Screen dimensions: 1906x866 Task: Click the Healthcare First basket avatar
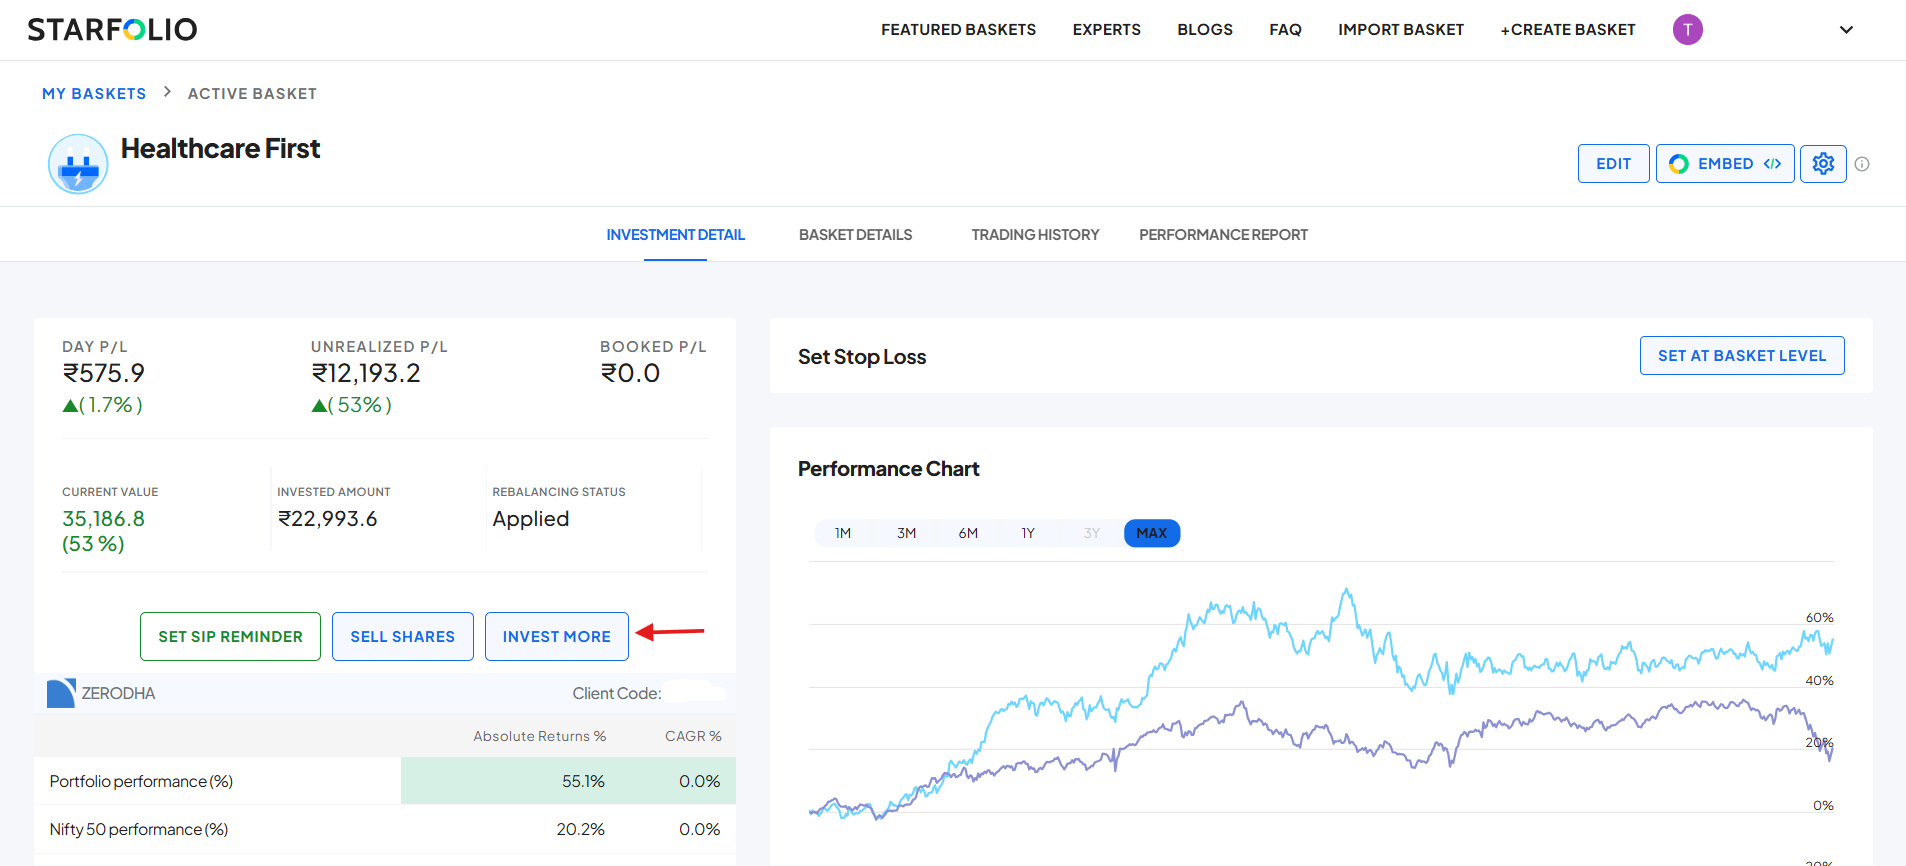pyautogui.click(x=78, y=164)
